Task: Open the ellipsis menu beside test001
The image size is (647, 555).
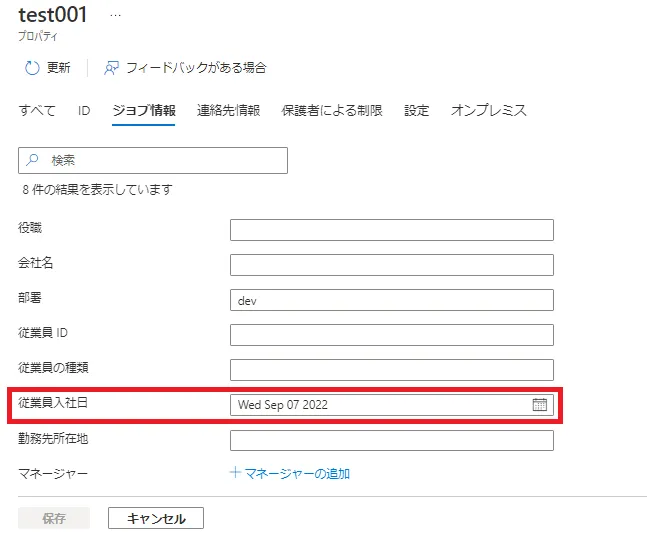Action: [115, 16]
